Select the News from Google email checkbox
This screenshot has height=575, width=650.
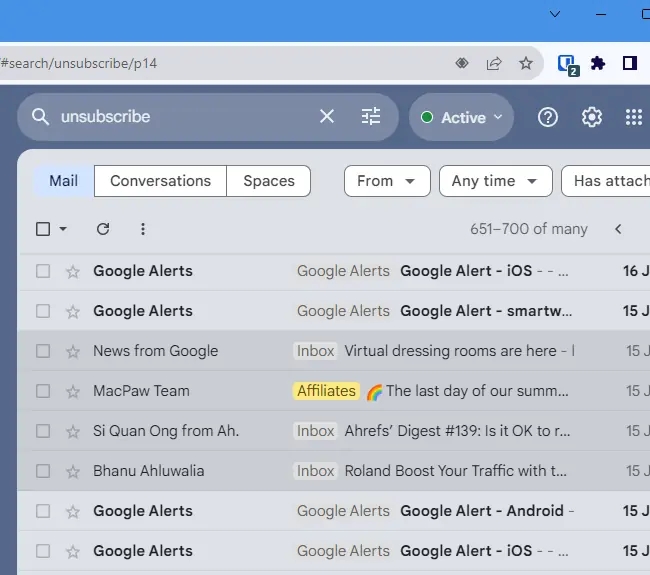tap(43, 351)
